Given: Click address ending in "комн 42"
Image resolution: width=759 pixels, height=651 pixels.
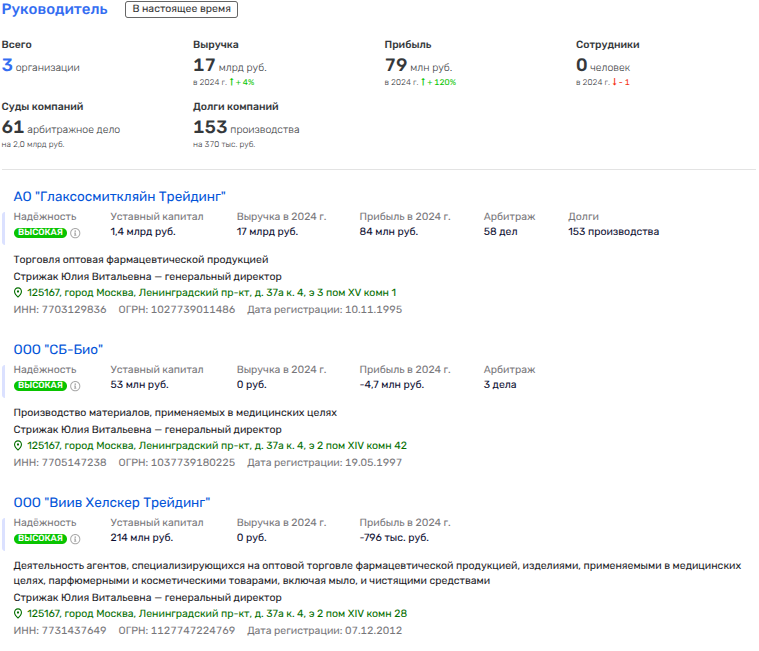Looking at the screenshot, I should point(217,446).
